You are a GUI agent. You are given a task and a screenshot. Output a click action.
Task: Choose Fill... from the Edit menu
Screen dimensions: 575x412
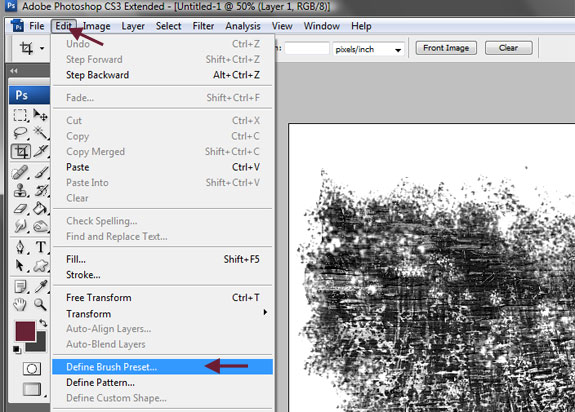pyautogui.click(x=163, y=259)
